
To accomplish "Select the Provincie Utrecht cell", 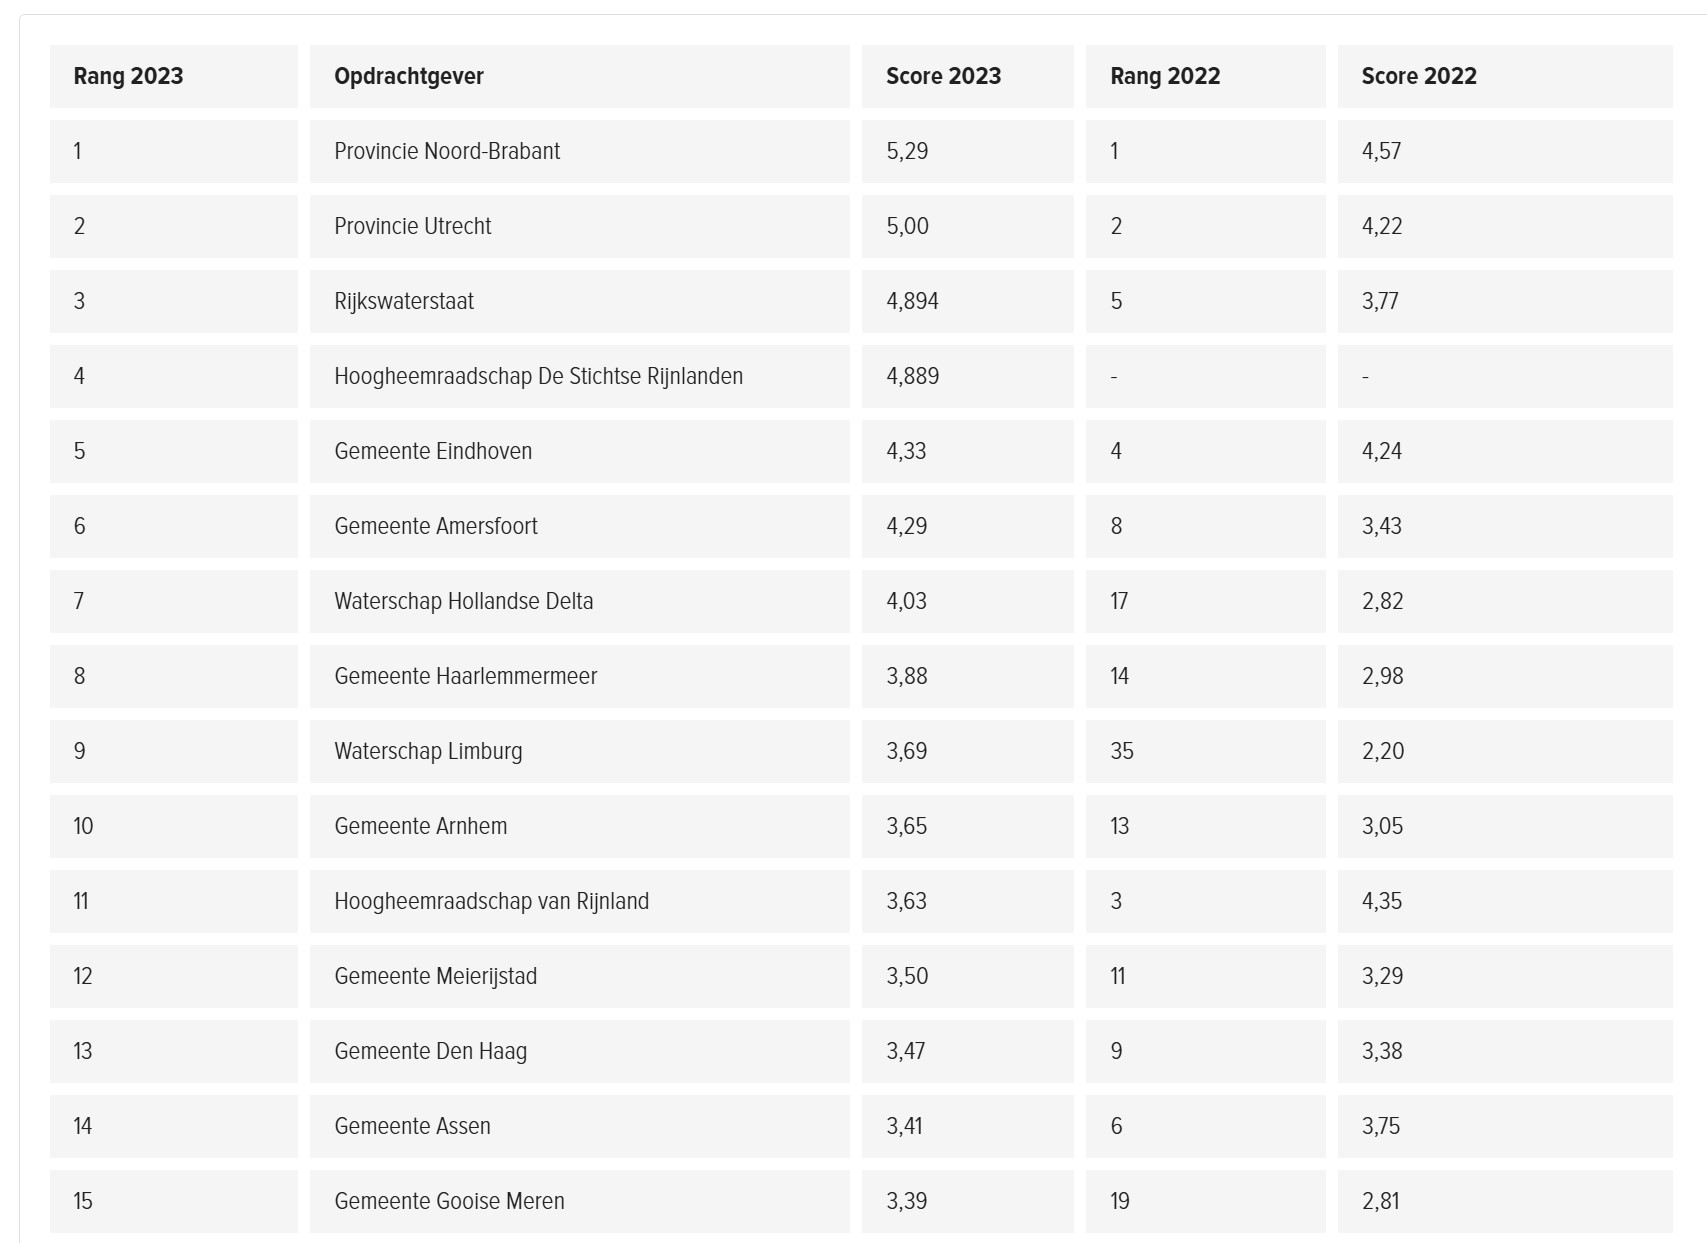I will 412,226.
